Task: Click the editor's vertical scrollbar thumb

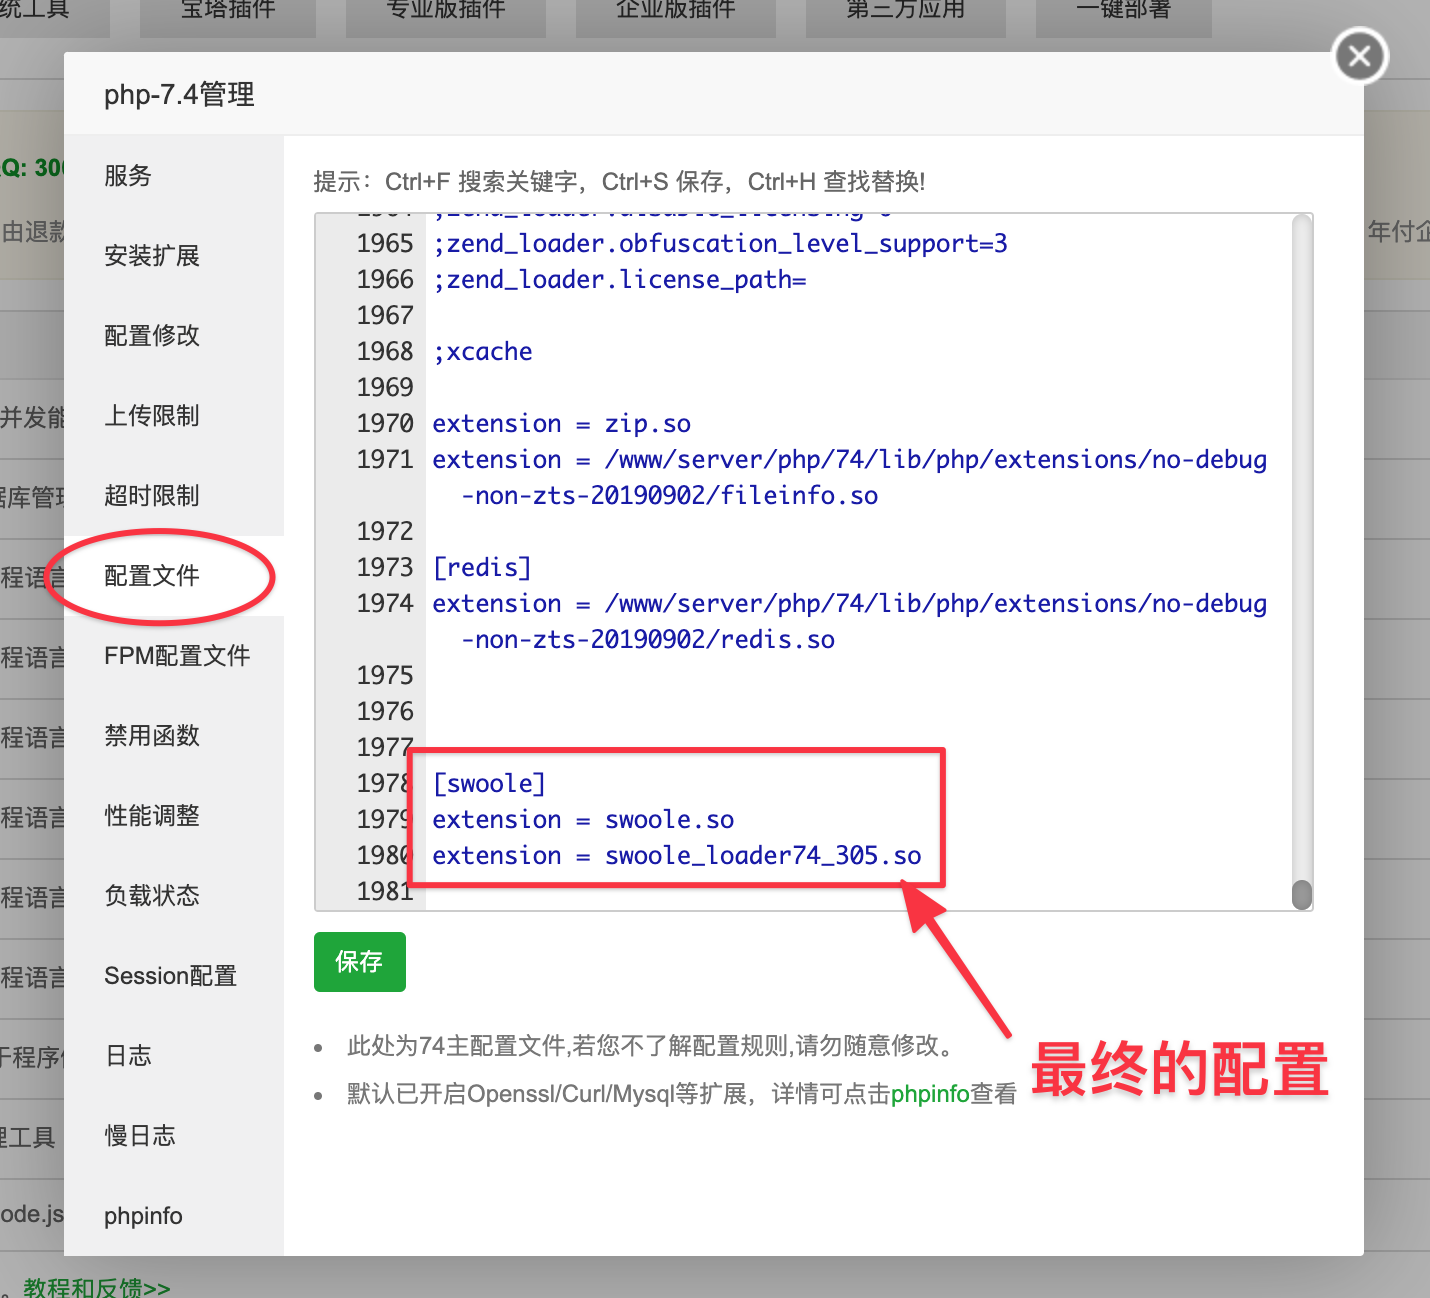Action: [x=1302, y=894]
